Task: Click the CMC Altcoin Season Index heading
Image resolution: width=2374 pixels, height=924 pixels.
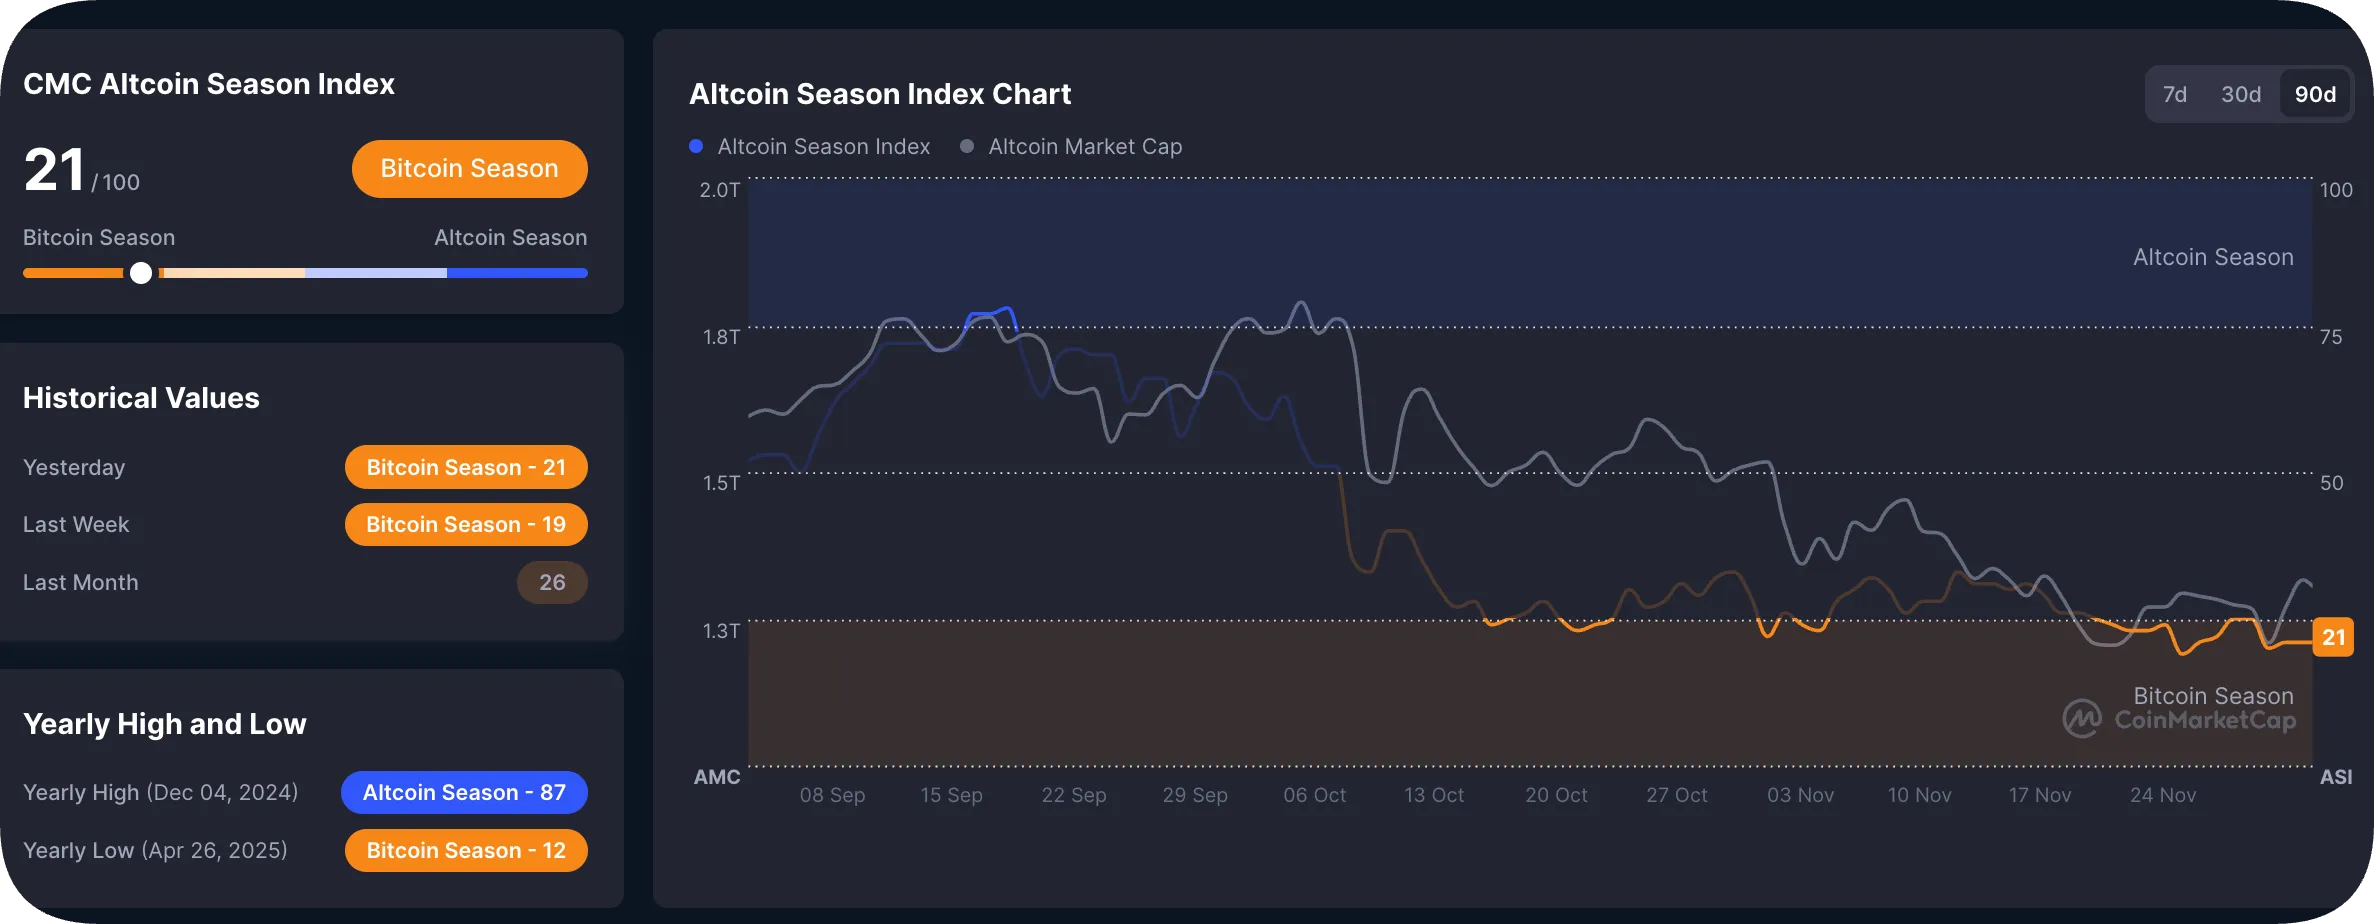Action: coord(209,84)
